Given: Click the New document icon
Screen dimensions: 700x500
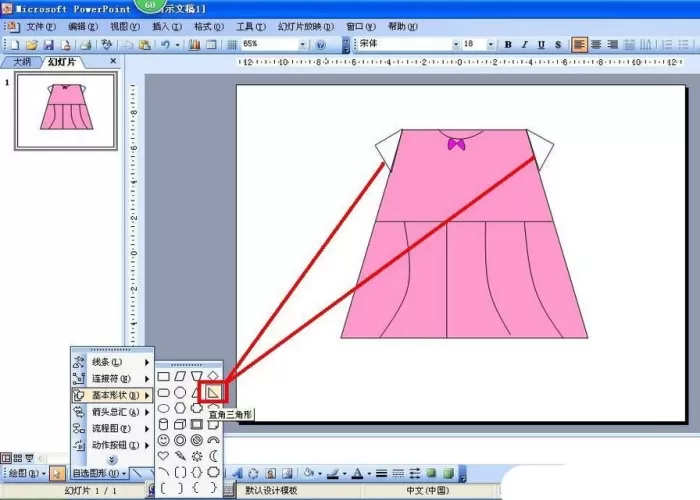Looking at the screenshot, I should (x=15, y=45).
